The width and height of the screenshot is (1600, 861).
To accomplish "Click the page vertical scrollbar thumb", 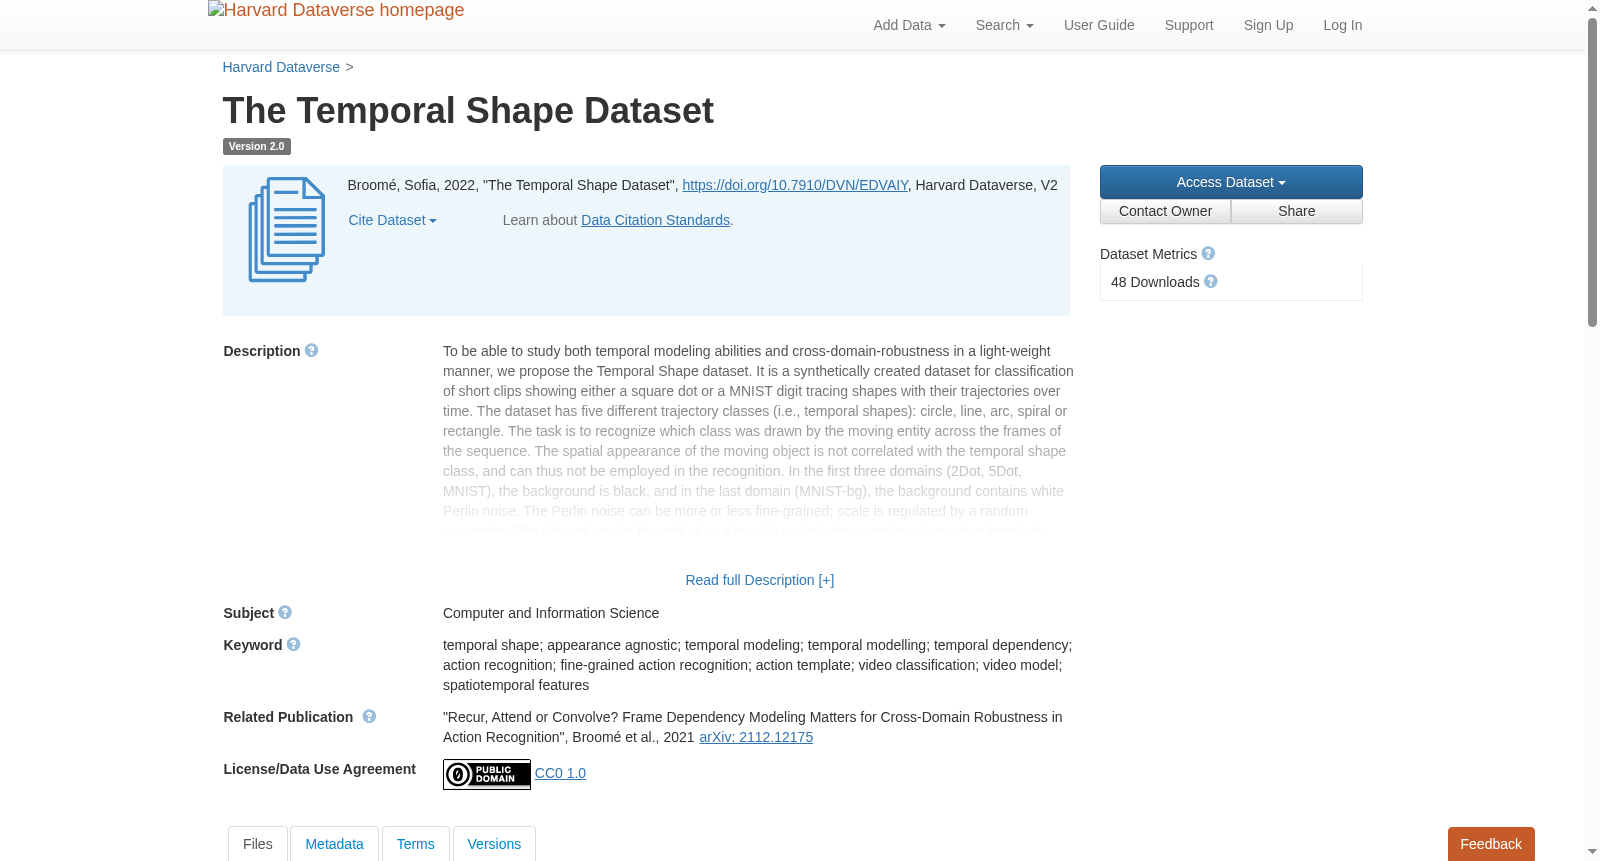I will pyautogui.click(x=1592, y=172).
